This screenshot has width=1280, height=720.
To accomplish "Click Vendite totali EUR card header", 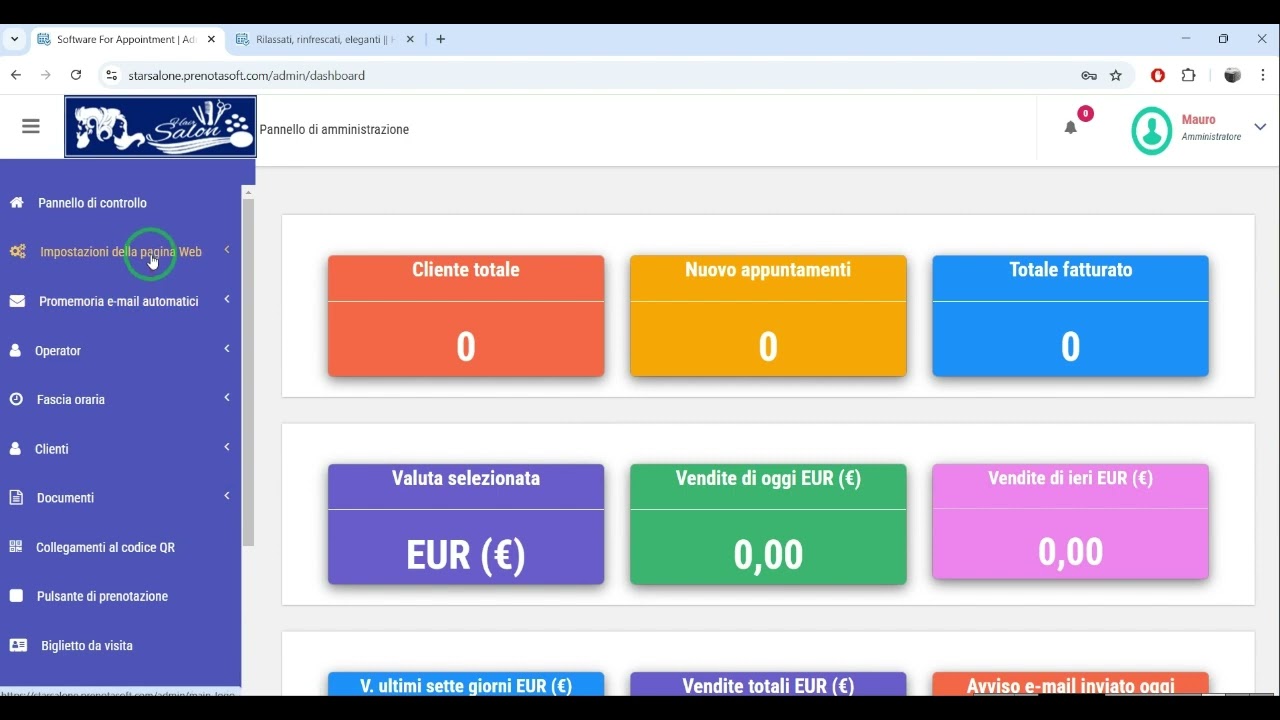I will 768,685.
